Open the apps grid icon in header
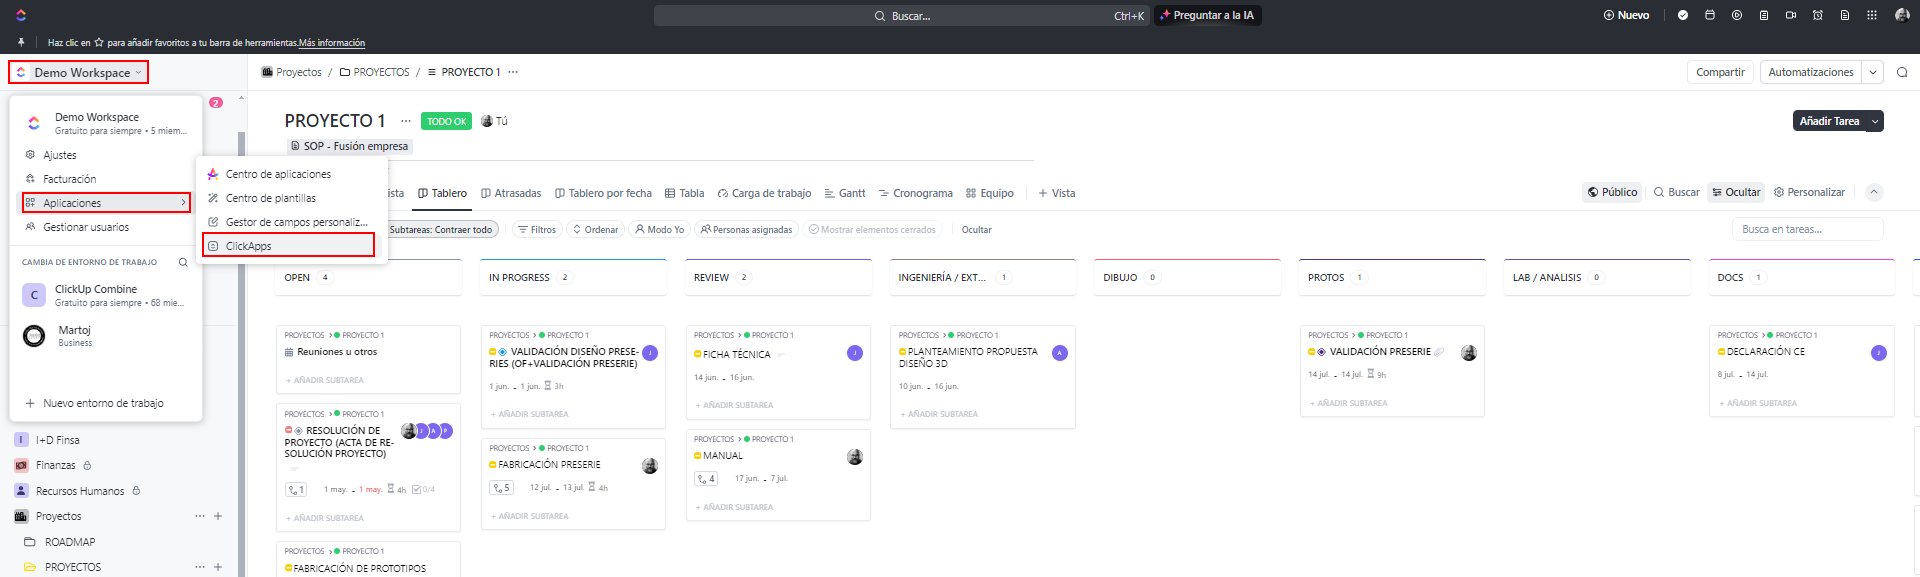 point(1872,15)
